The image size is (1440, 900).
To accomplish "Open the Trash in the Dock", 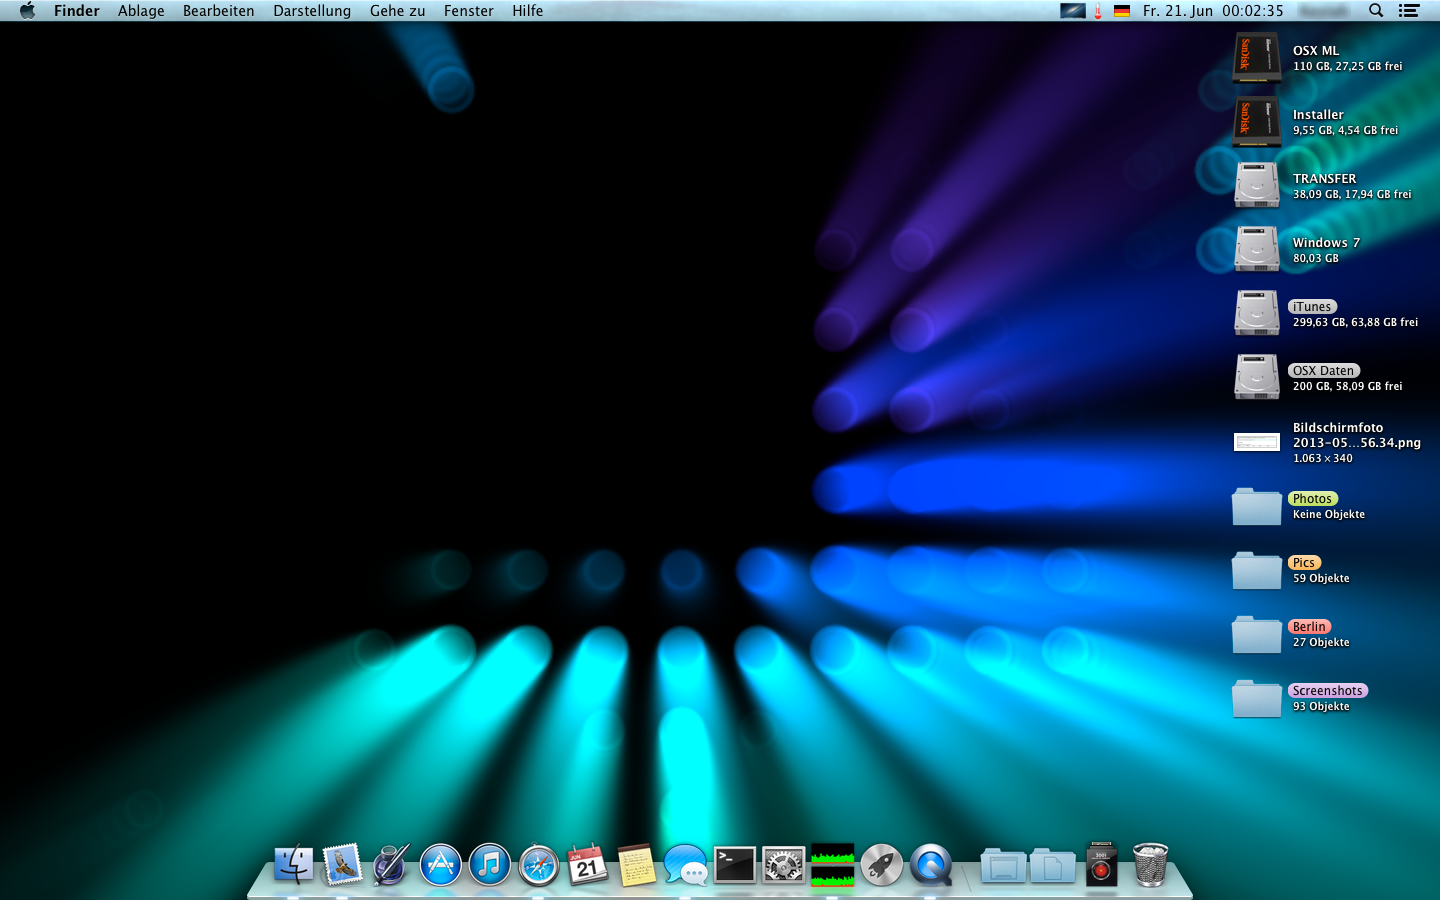I will click(x=1150, y=865).
